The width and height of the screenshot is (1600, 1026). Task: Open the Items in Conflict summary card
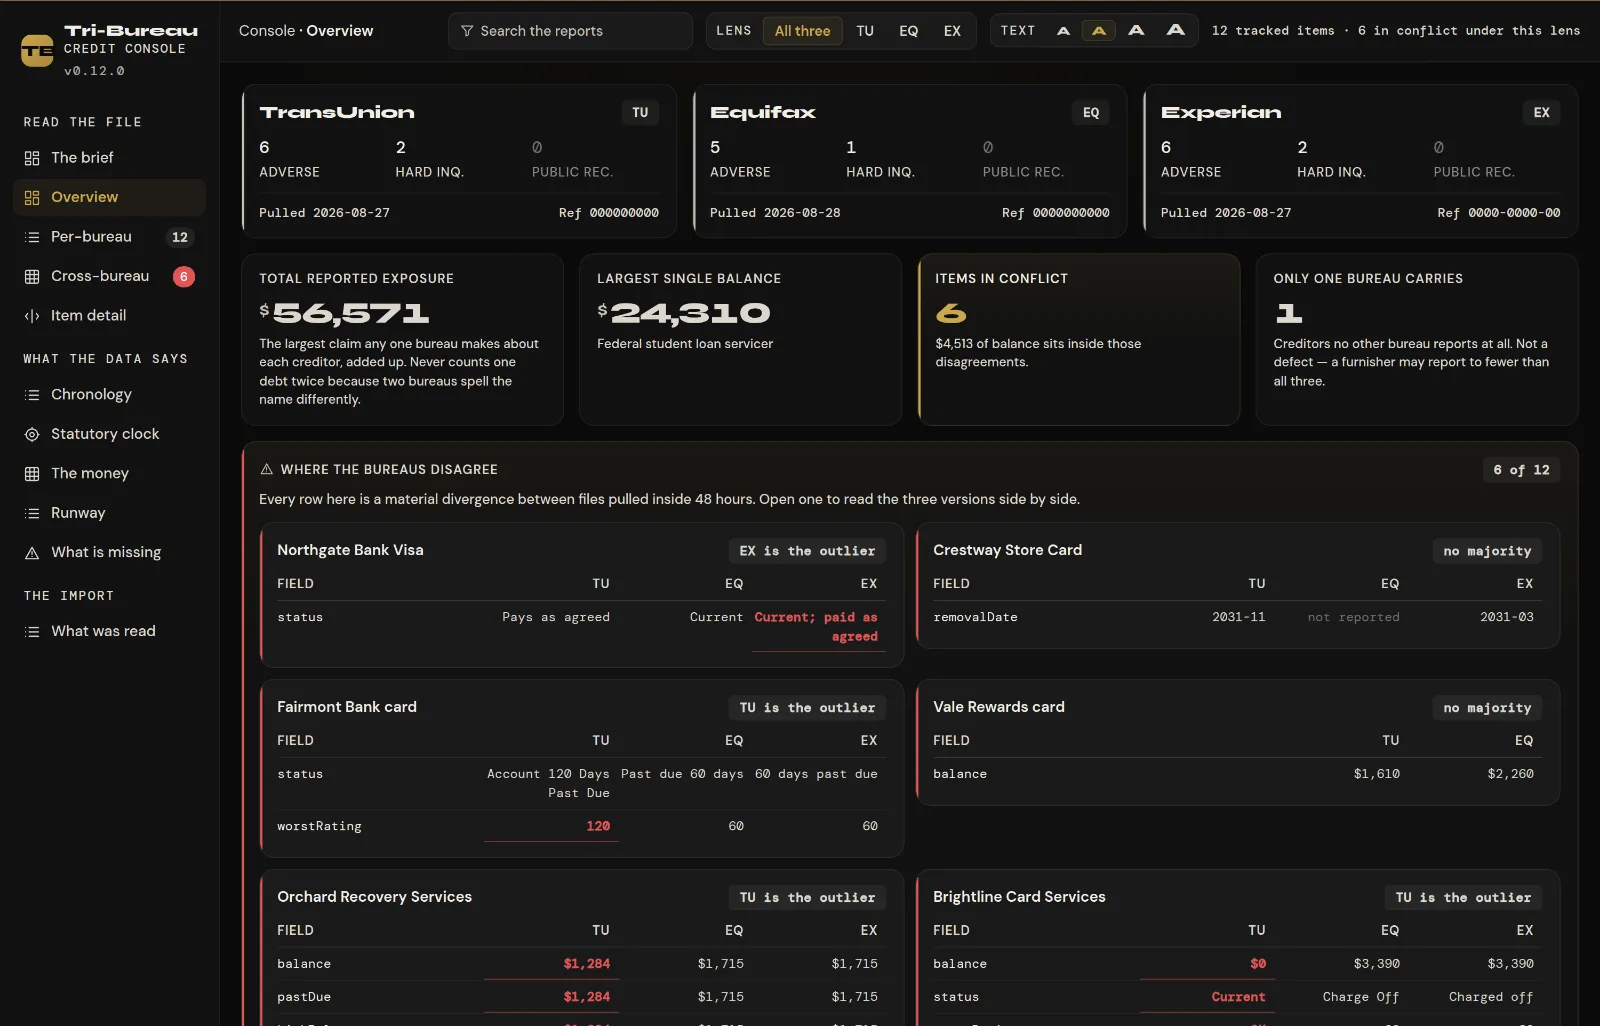click(1079, 340)
